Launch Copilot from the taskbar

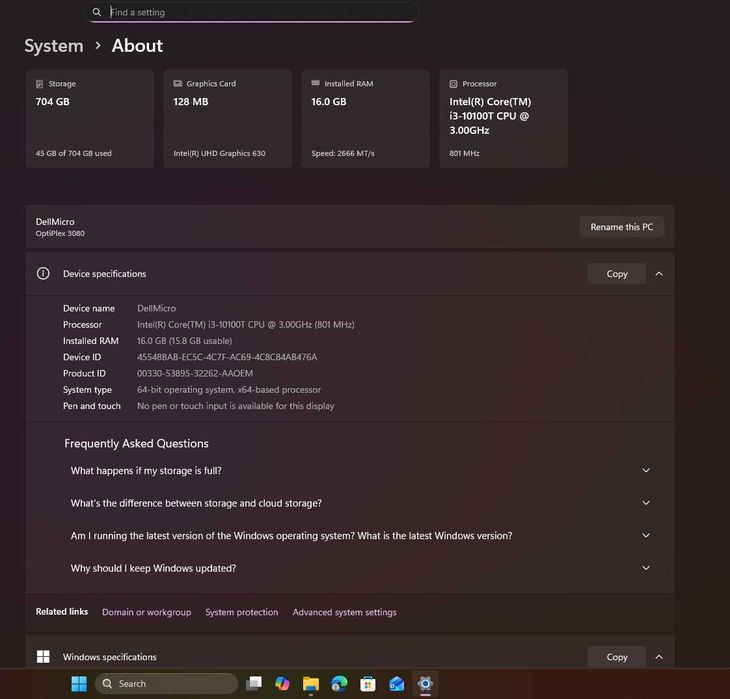[x=282, y=684]
